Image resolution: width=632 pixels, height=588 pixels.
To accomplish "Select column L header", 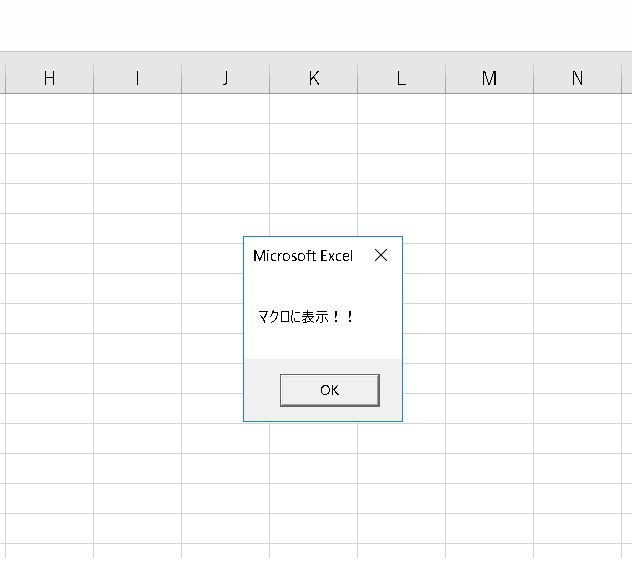I will point(401,78).
